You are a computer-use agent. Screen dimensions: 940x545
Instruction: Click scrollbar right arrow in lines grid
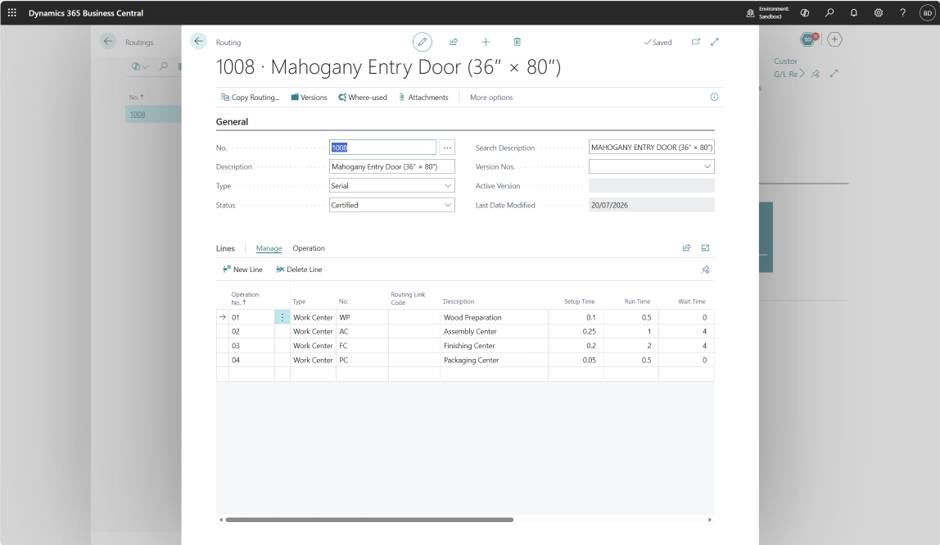(x=710, y=520)
